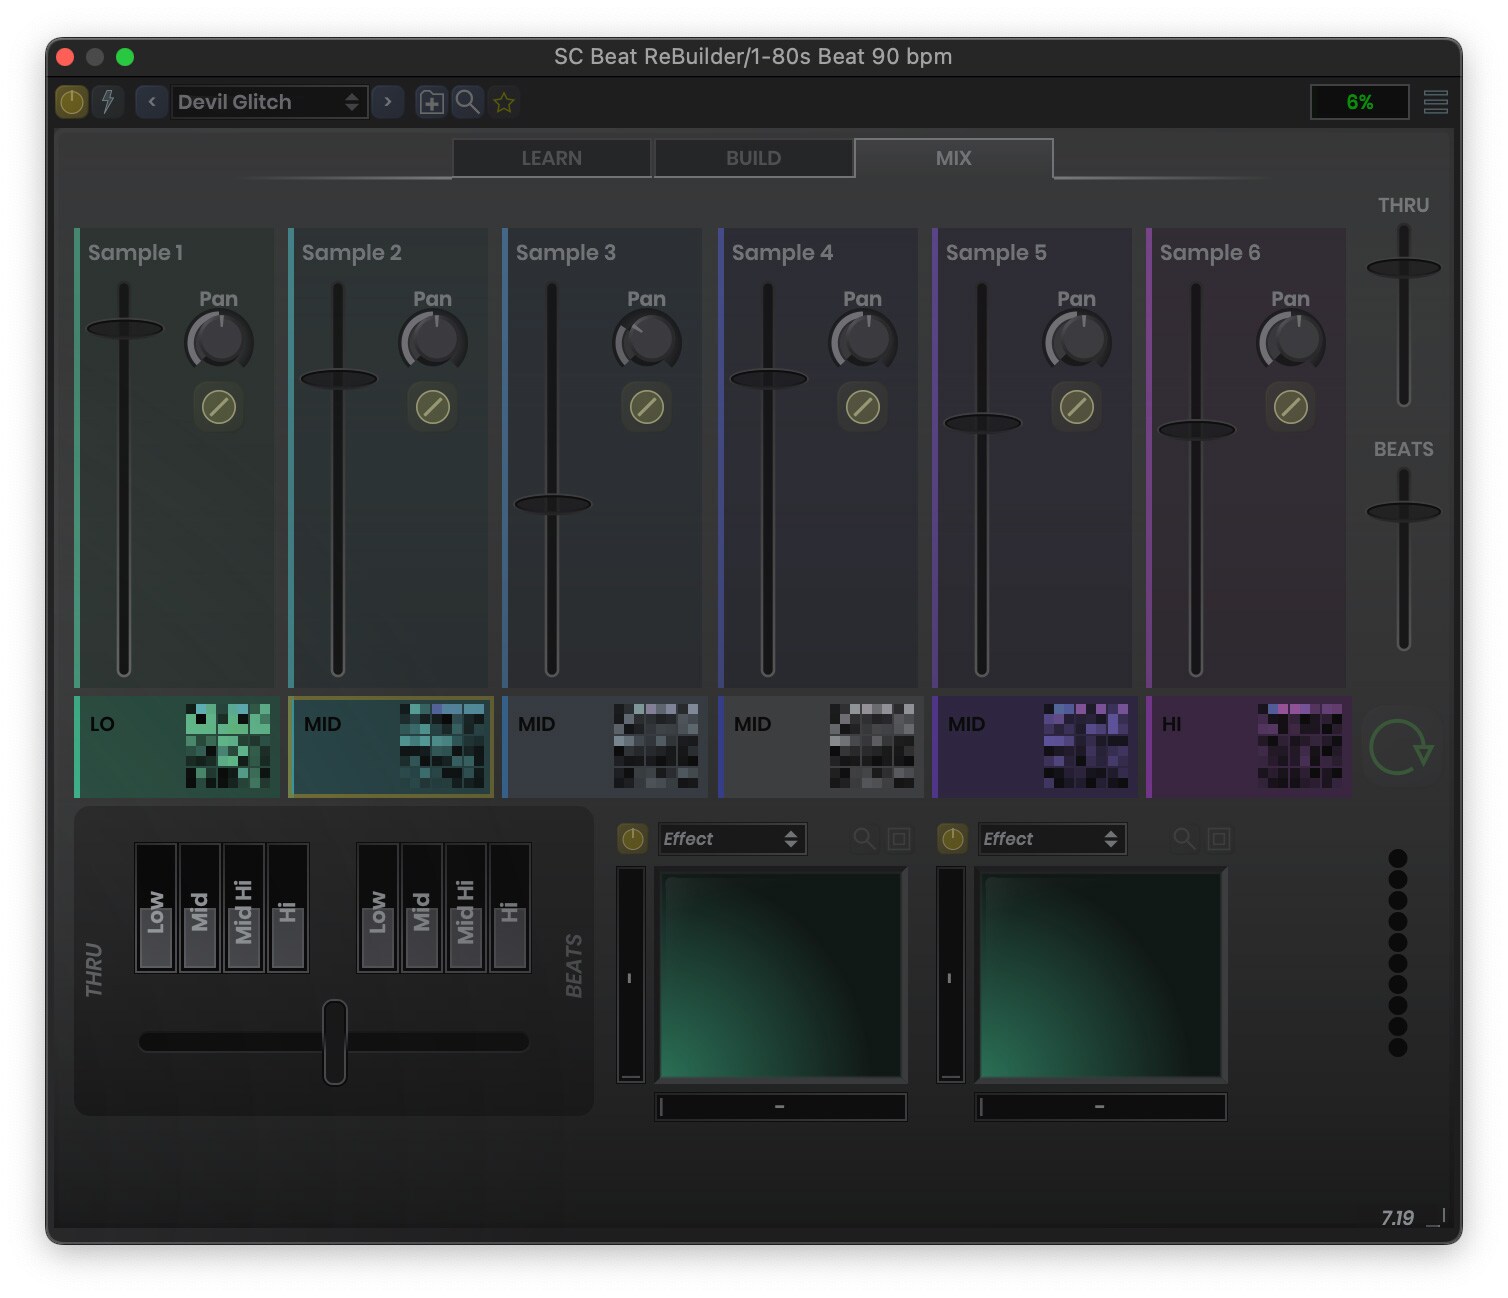
Task: Open the preset search magnifier icon
Action: tap(467, 101)
